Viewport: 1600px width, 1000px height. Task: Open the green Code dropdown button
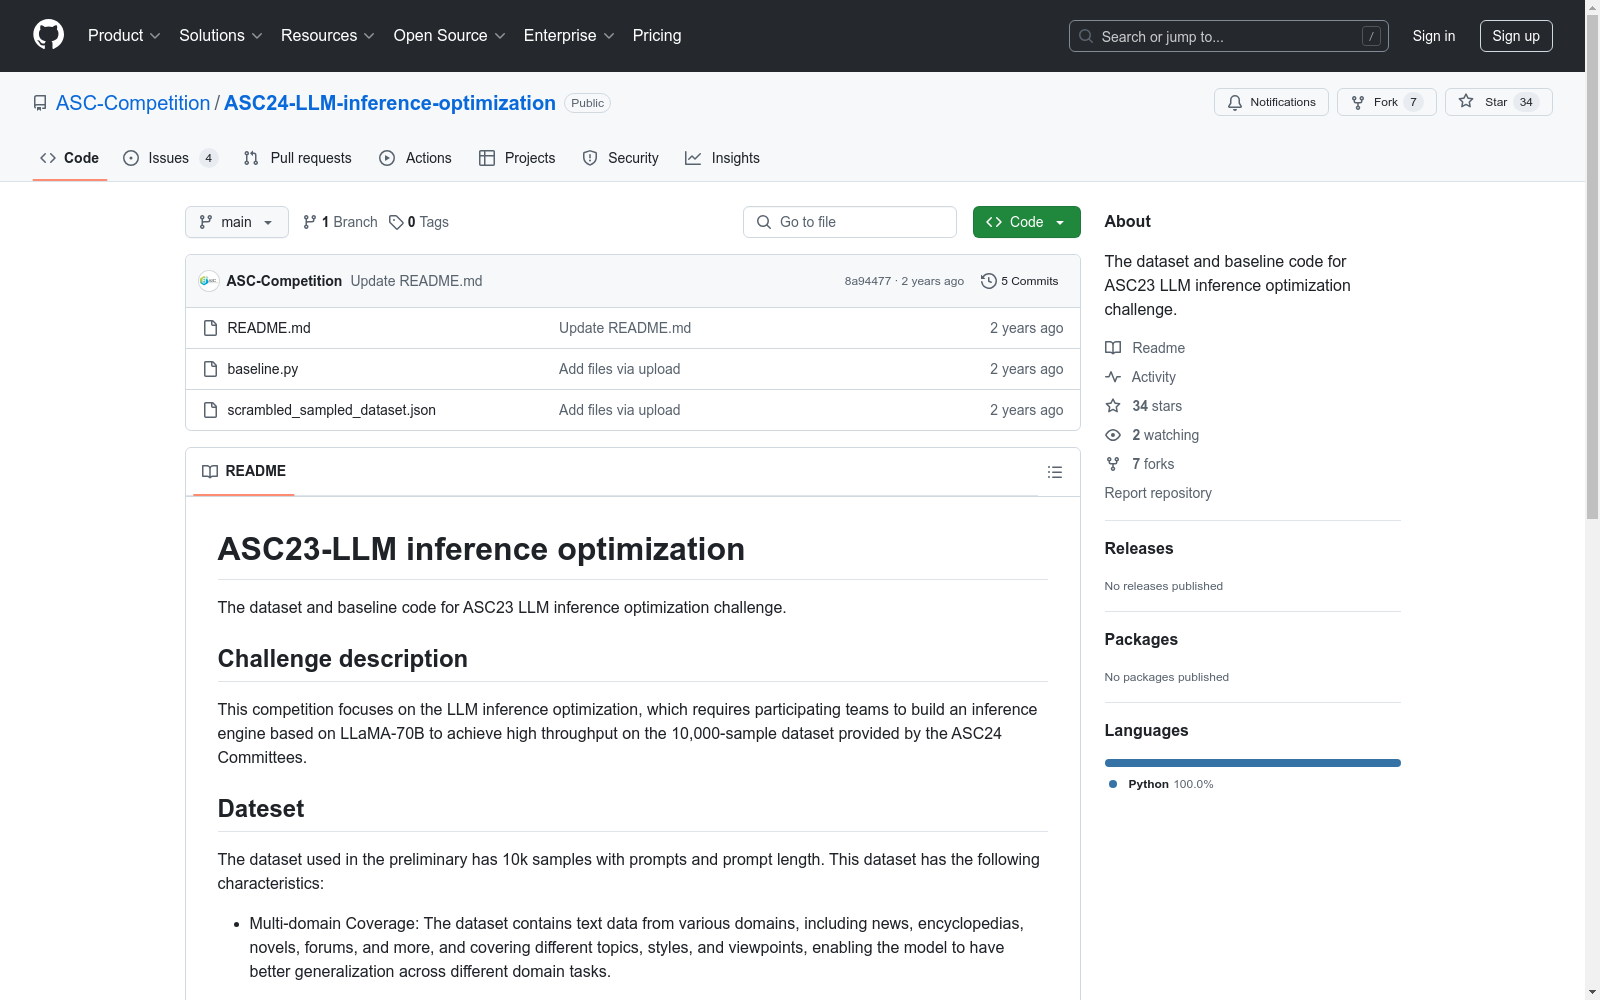pos(1026,222)
